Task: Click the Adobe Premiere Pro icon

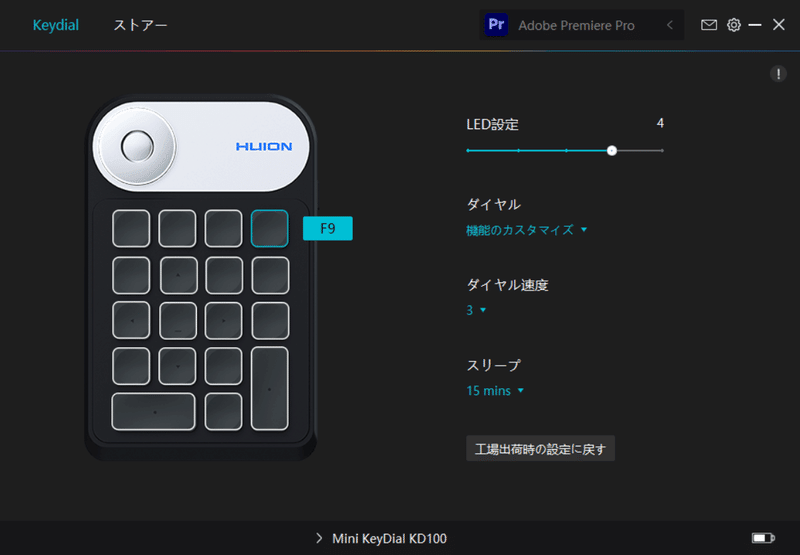Action: 496,24
